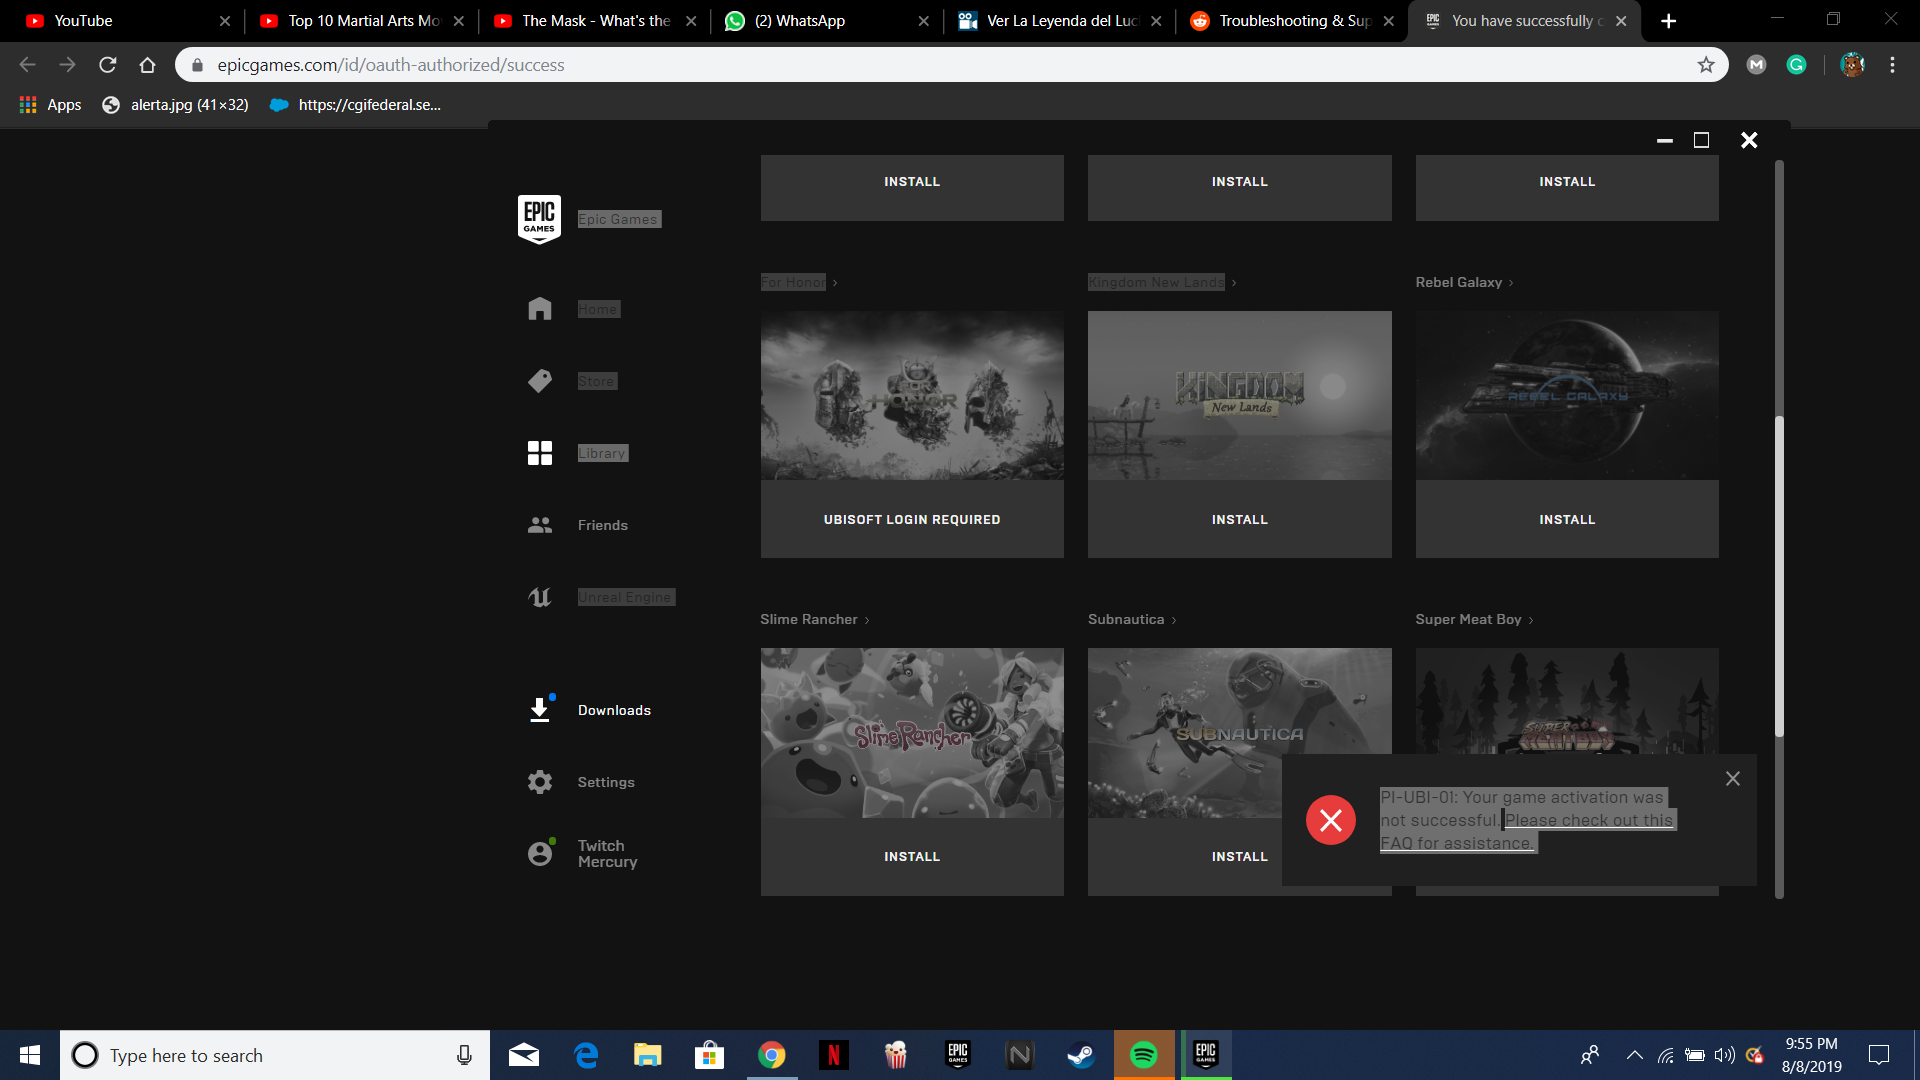Open the Home sidebar icon
This screenshot has width=1920, height=1080.
point(540,309)
